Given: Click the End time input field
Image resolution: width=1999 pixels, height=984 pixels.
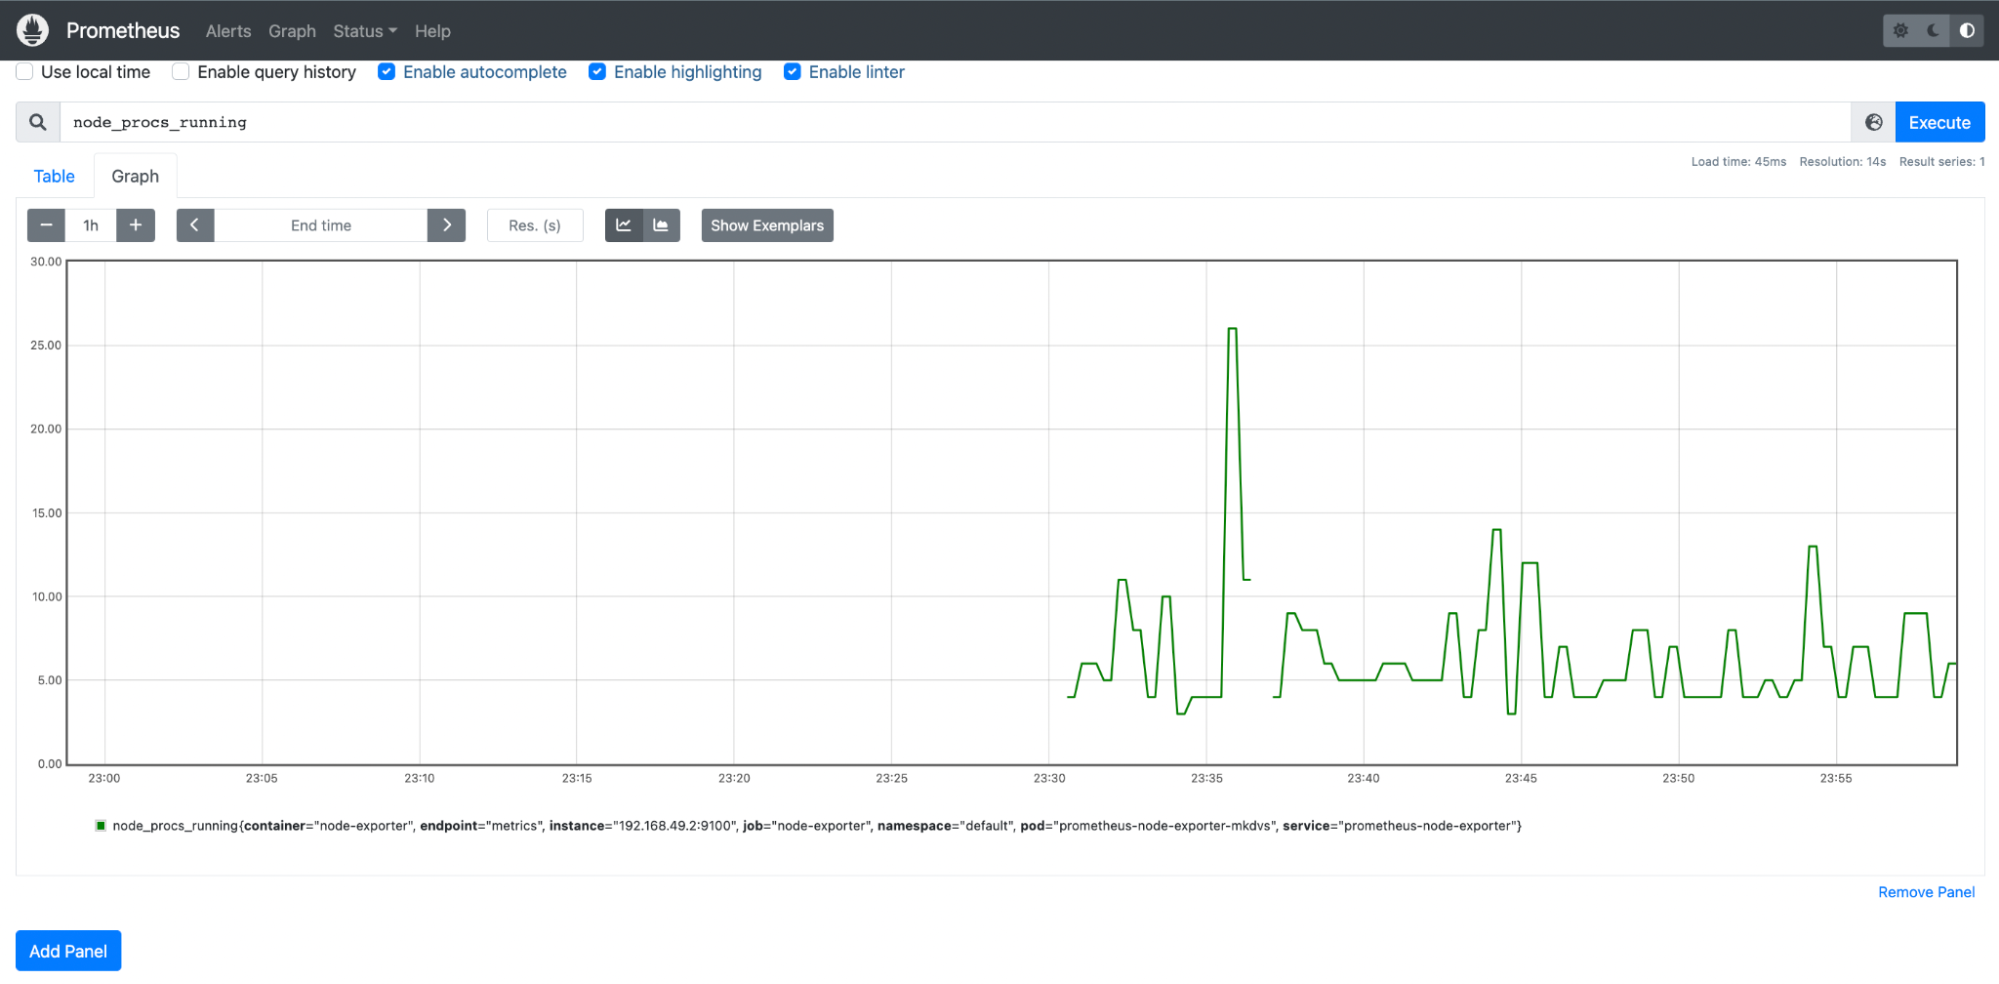Looking at the screenshot, I should (320, 225).
